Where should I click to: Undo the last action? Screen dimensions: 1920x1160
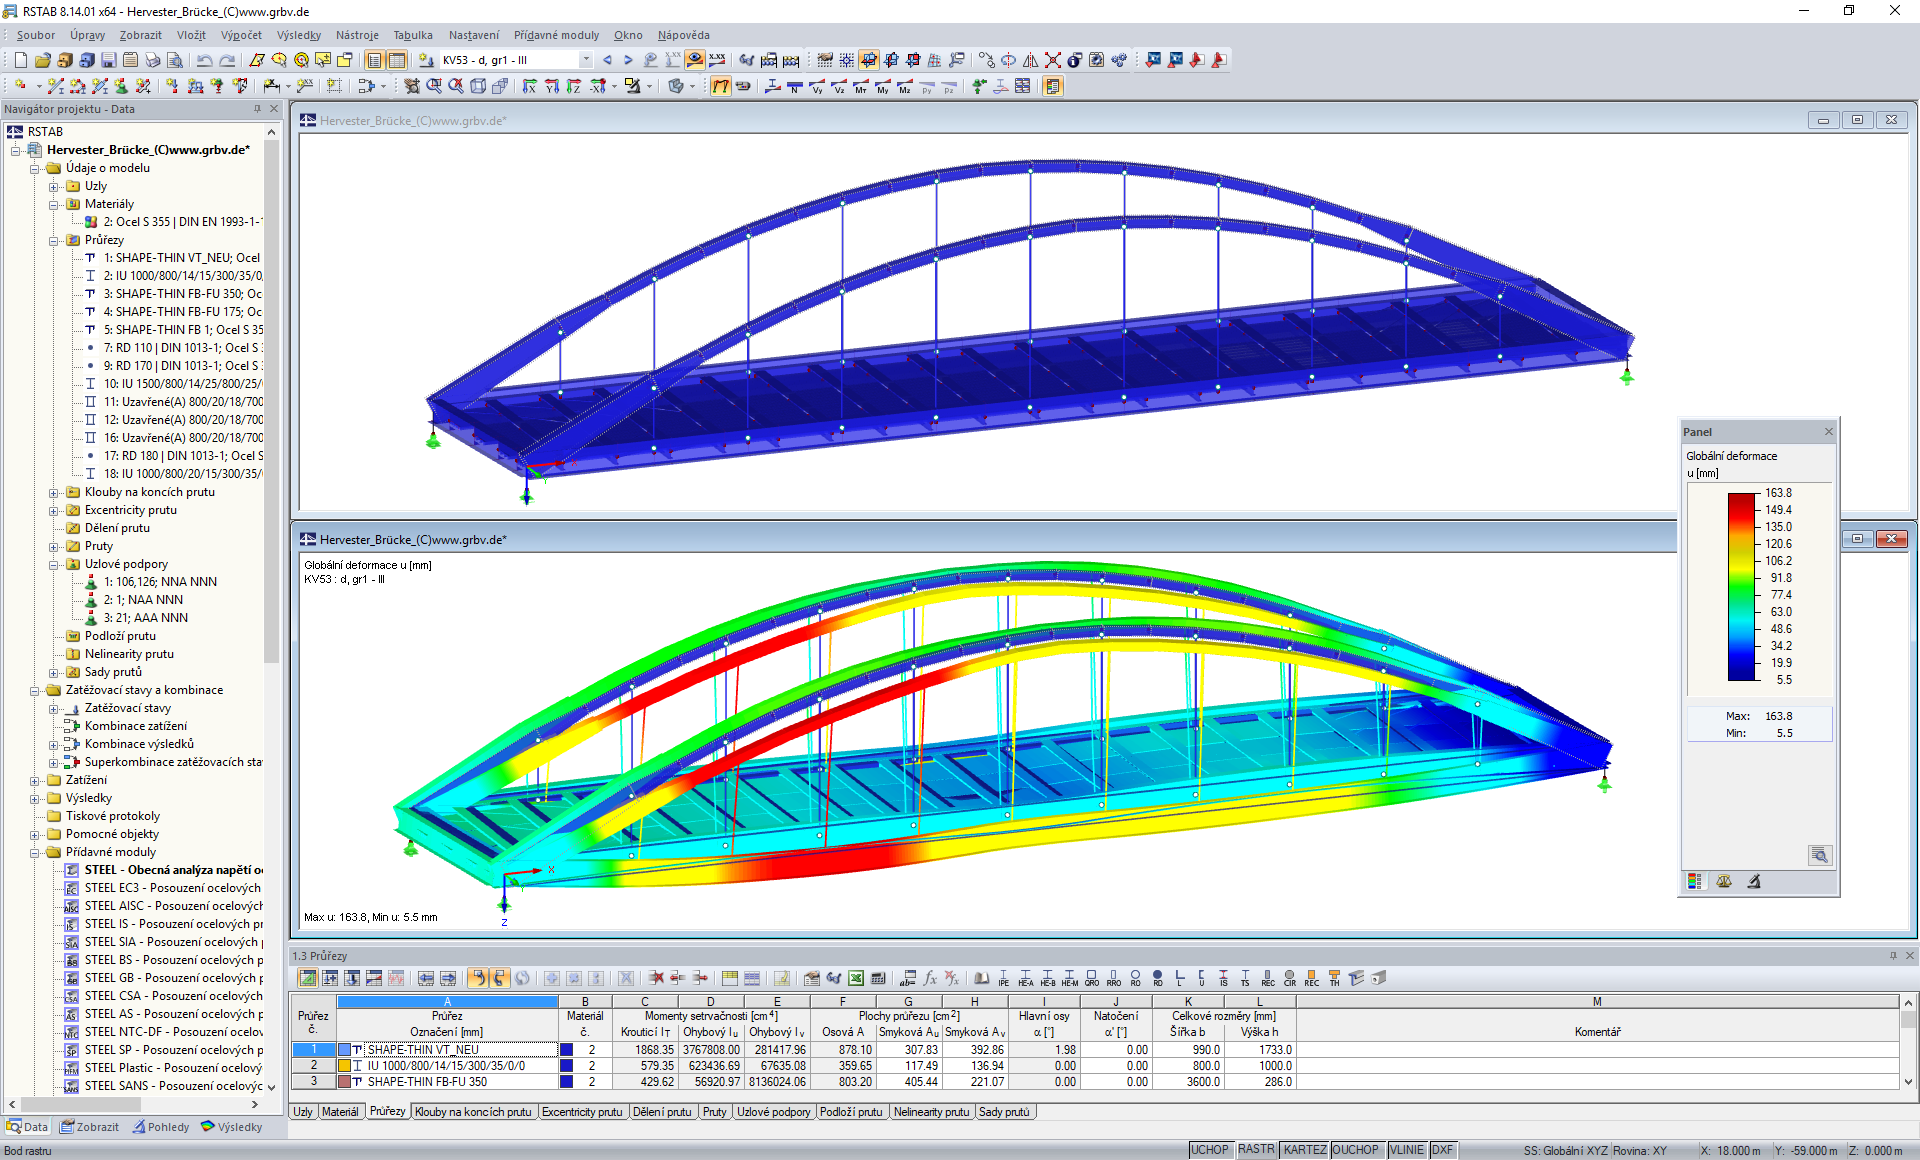[x=203, y=60]
